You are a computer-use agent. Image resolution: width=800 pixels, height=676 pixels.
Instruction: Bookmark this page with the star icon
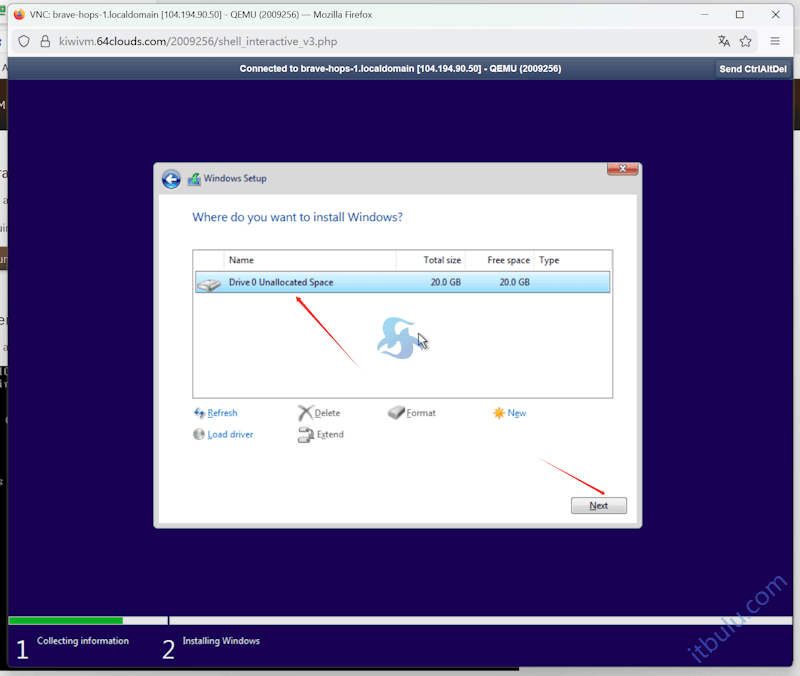[746, 41]
